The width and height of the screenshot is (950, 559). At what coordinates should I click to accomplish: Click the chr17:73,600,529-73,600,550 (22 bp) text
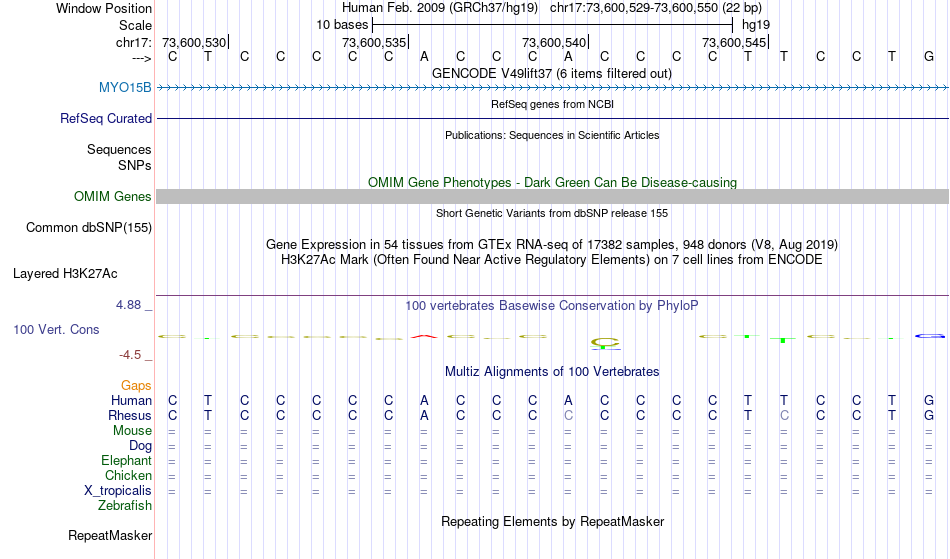pos(656,8)
